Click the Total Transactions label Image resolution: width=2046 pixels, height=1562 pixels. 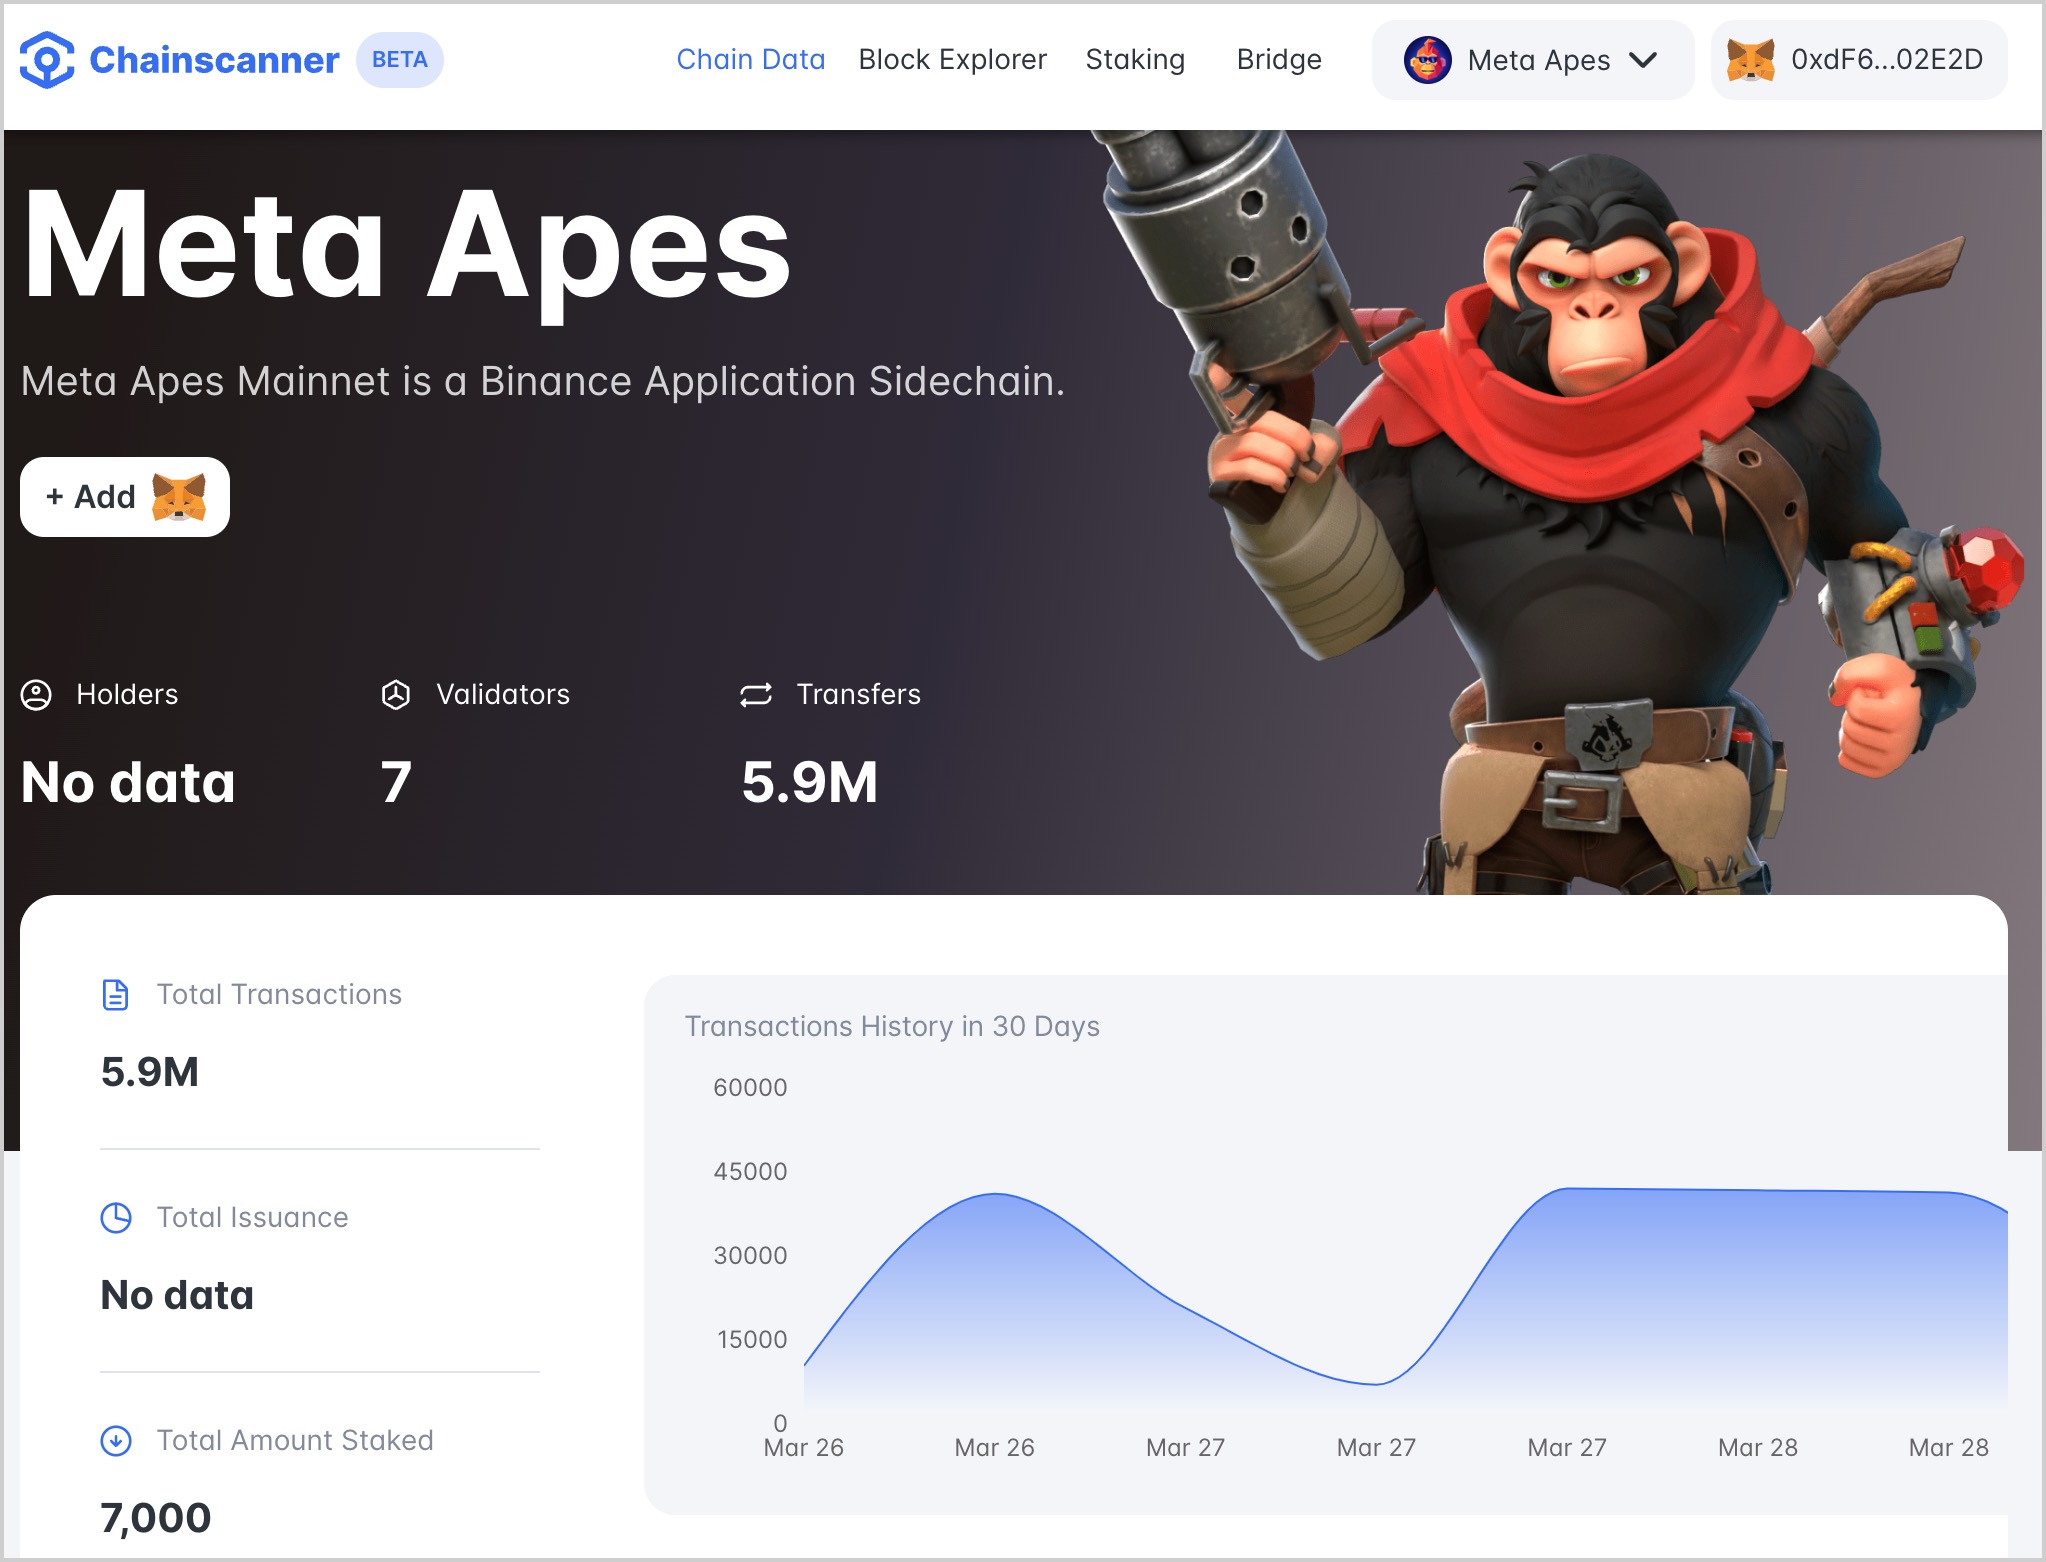coord(279,995)
